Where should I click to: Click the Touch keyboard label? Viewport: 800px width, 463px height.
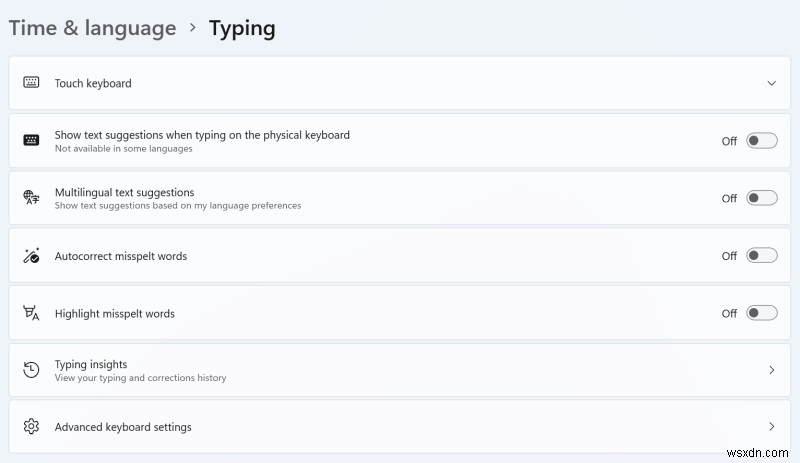[93, 83]
